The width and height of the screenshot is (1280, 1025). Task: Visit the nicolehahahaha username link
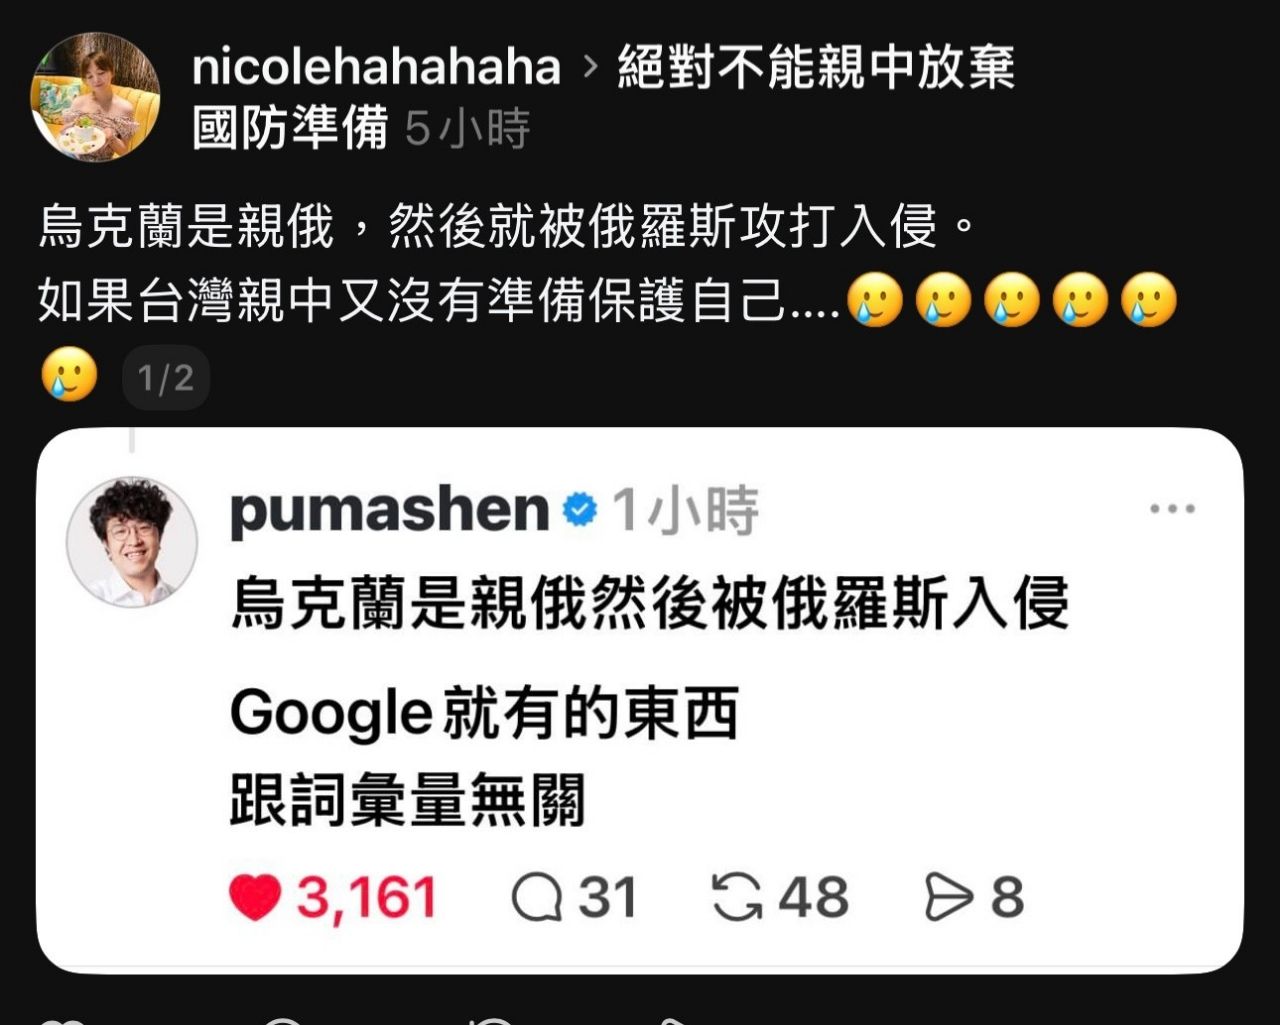(376, 67)
